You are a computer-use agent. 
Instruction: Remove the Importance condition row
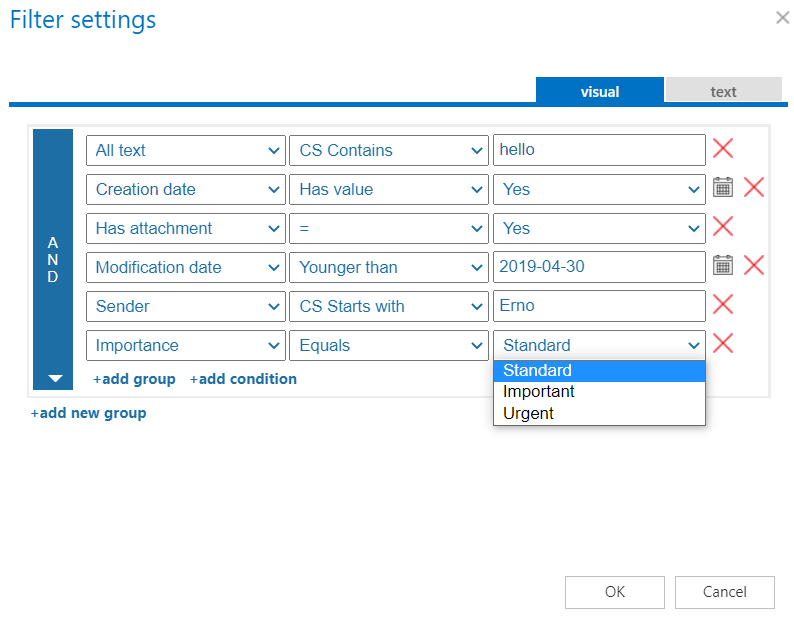click(722, 344)
